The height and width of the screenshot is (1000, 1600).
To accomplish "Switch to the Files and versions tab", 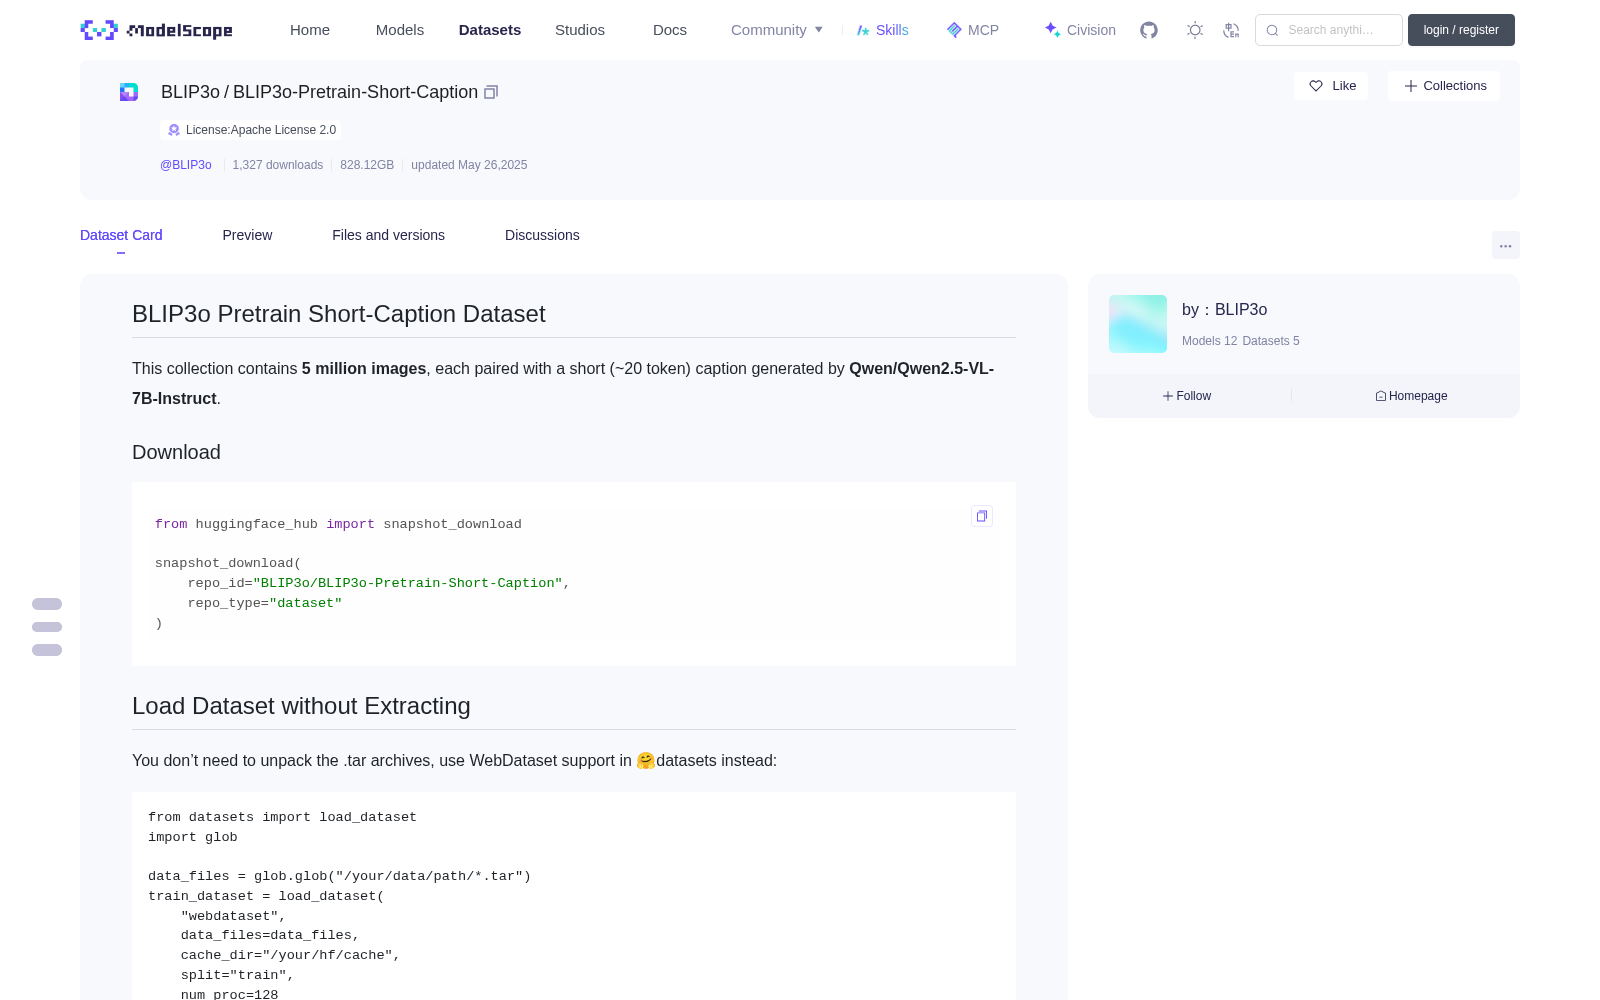I will [388, 235].
